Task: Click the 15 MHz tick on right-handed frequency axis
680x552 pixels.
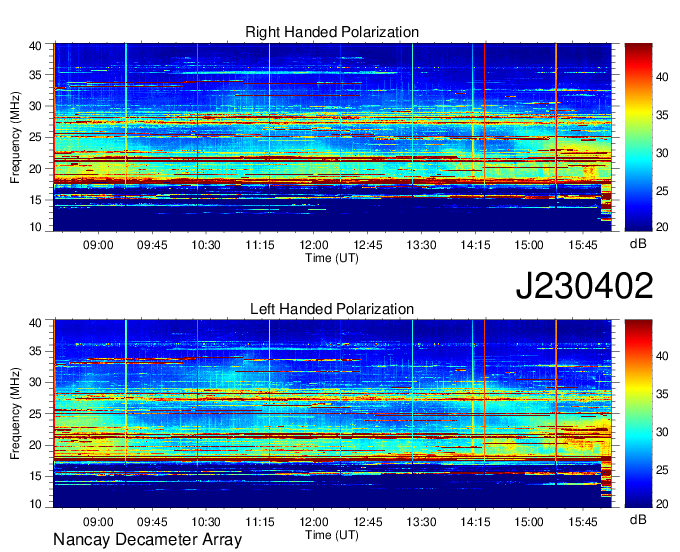Action: 35,200
